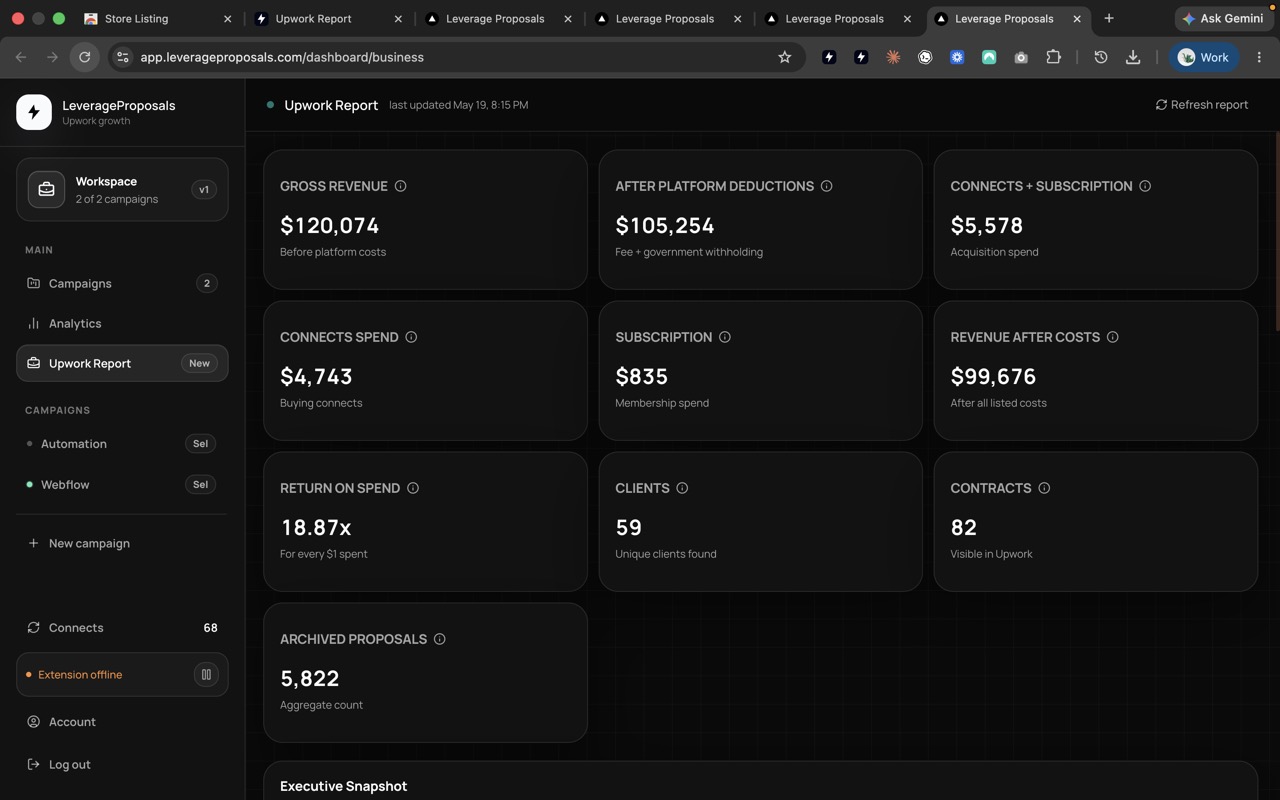Click the camera extension icon in toolbar
Screen dimensions: 1280x800
click(x=1021, y=57)
